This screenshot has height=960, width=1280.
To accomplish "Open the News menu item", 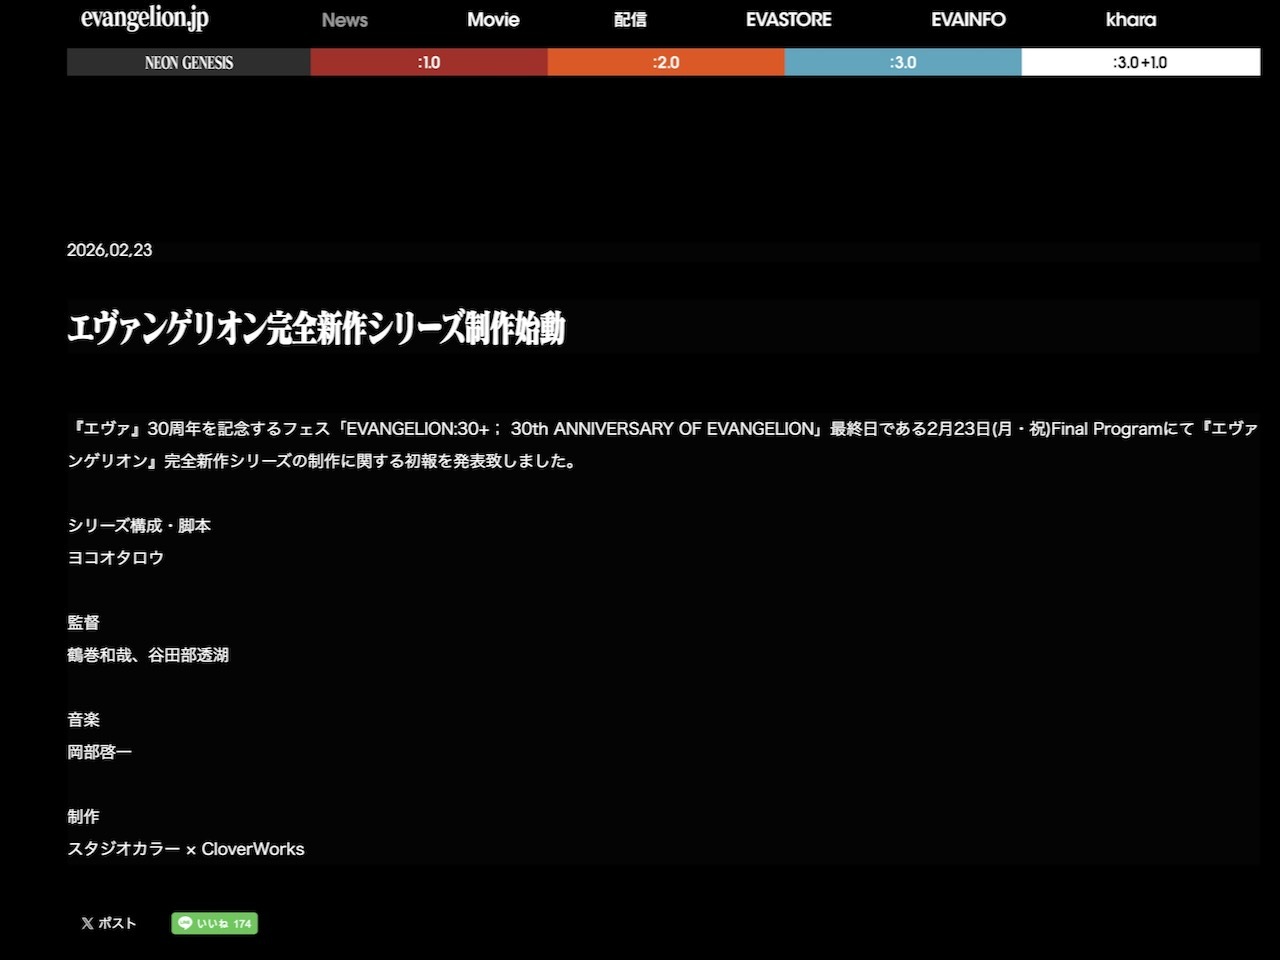I will click(x=344, y=20).
